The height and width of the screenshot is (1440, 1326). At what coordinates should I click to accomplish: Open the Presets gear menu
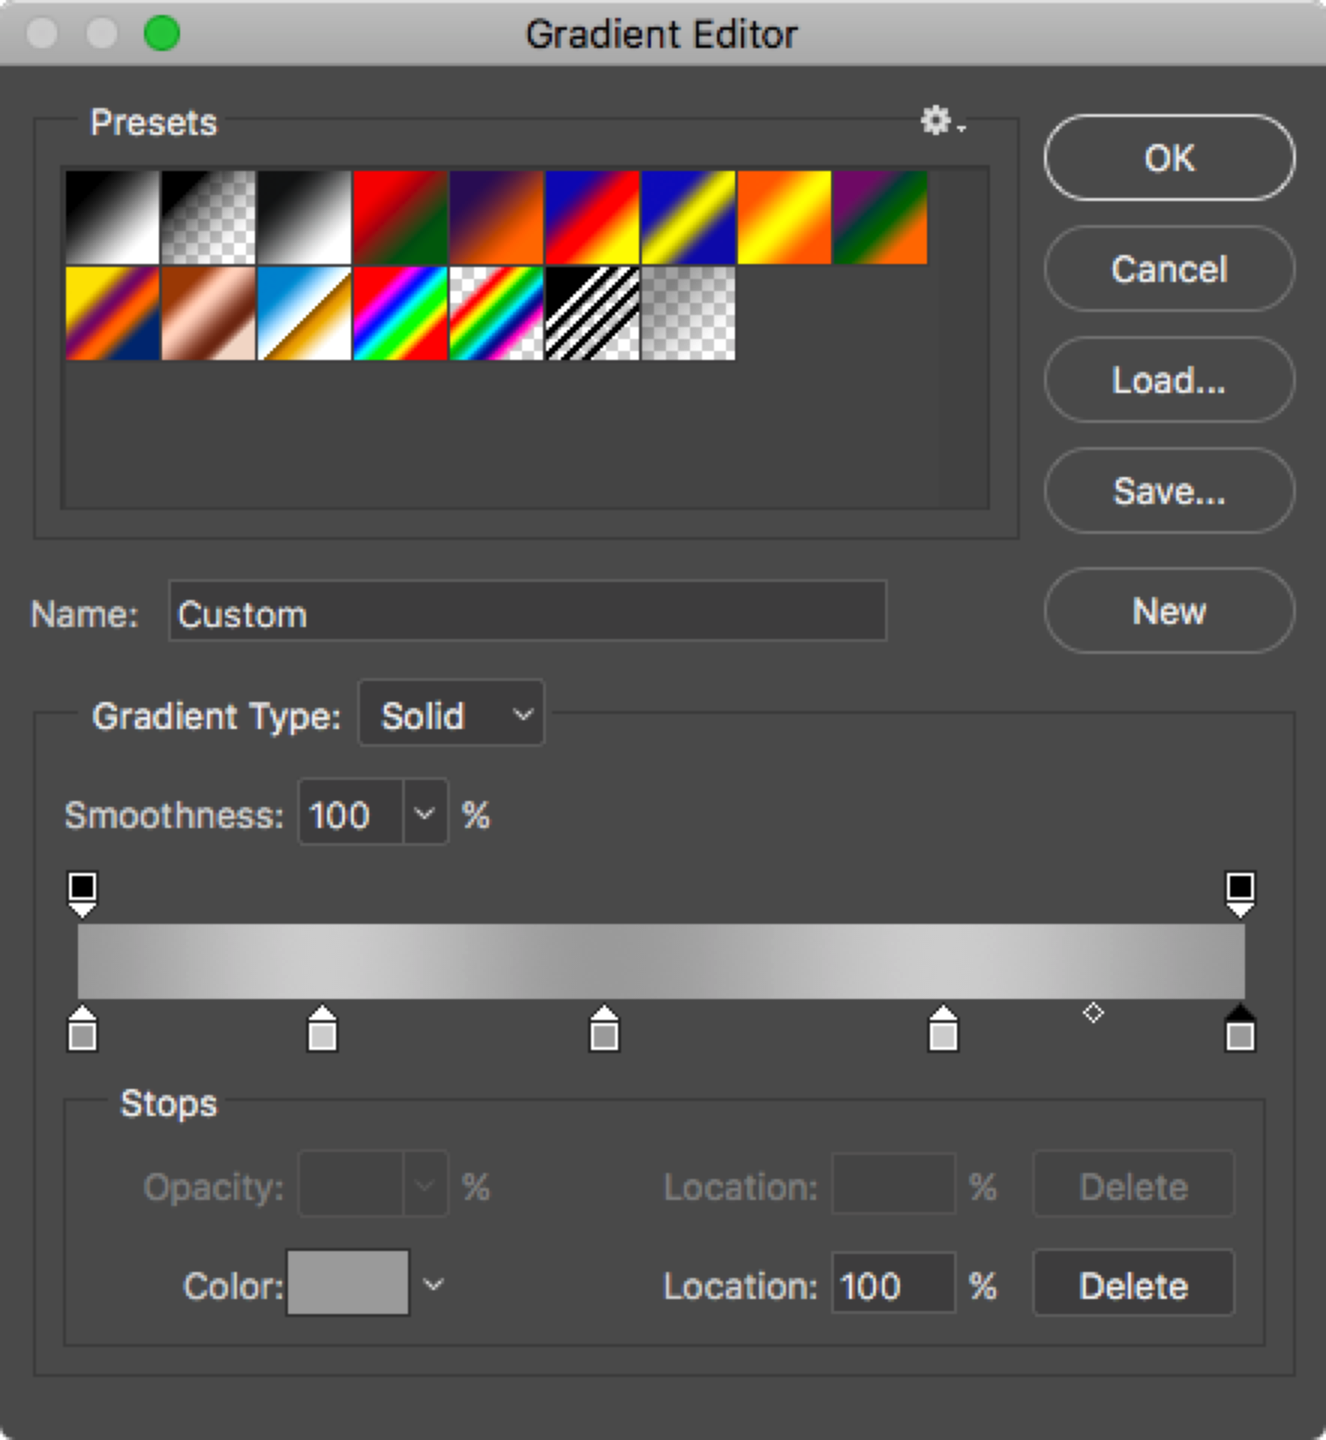(x=942, y=122)
